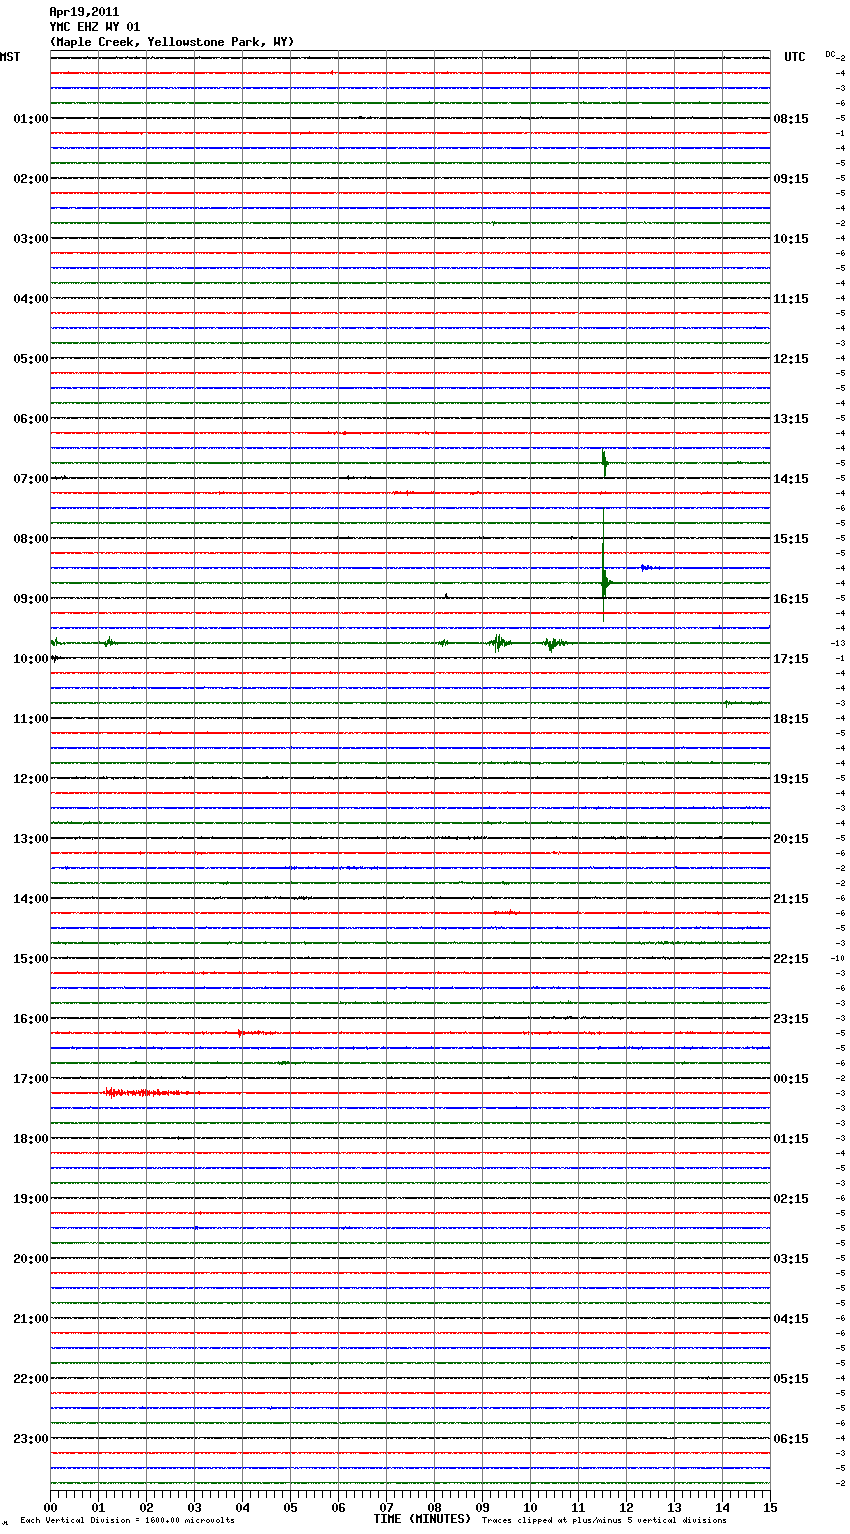
Task: Click minute 03 on the bottom axis
Action: (194, 1506)
